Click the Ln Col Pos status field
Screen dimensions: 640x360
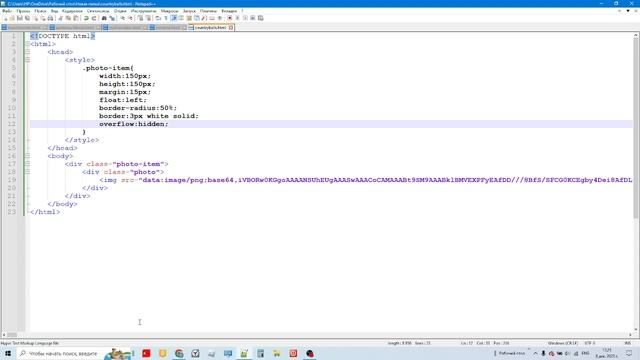(484, 343)
